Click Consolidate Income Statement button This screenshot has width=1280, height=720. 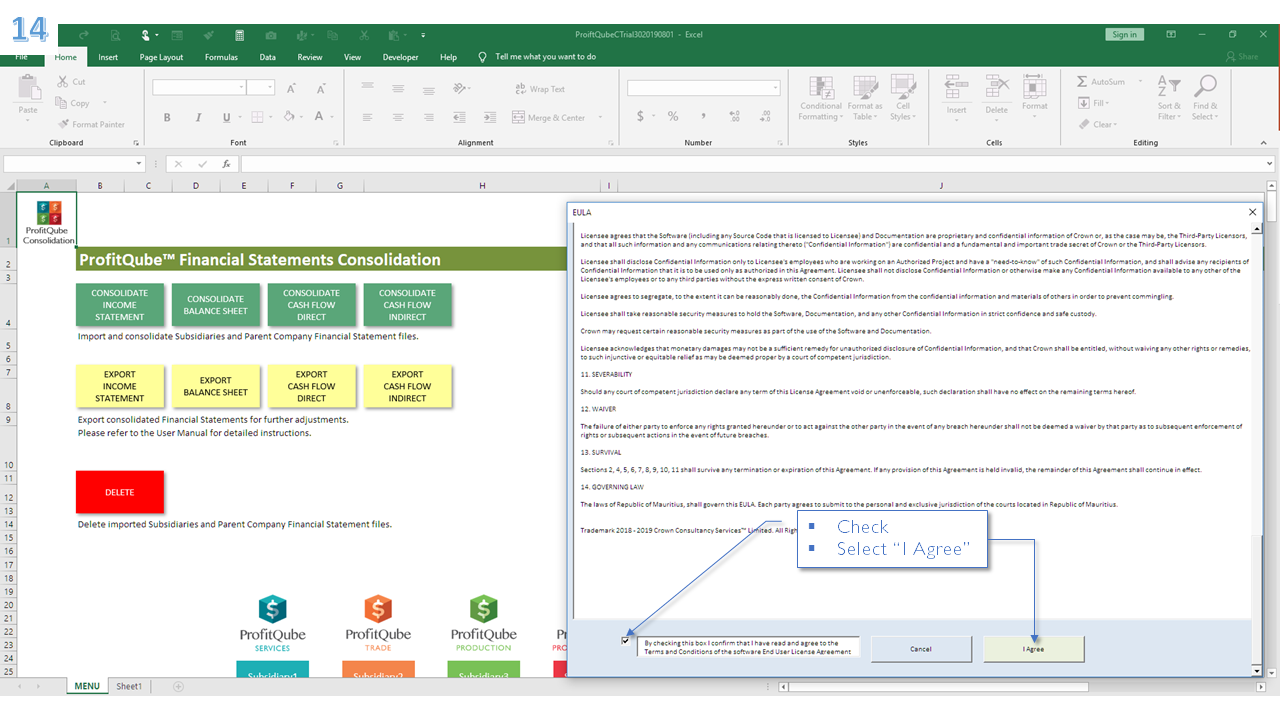[120, 305]
